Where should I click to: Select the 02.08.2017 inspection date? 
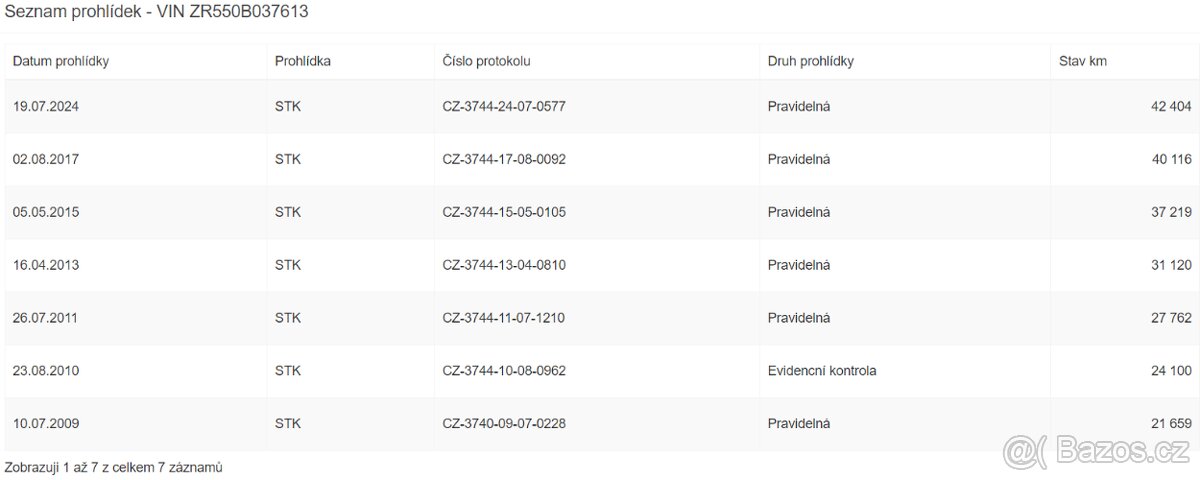[46, 159]
